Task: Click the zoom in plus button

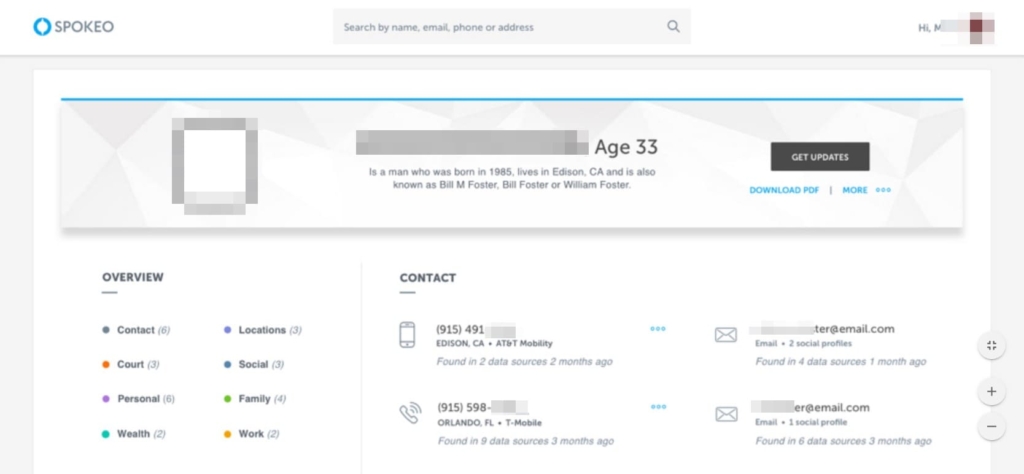Action: click(991, 392)
